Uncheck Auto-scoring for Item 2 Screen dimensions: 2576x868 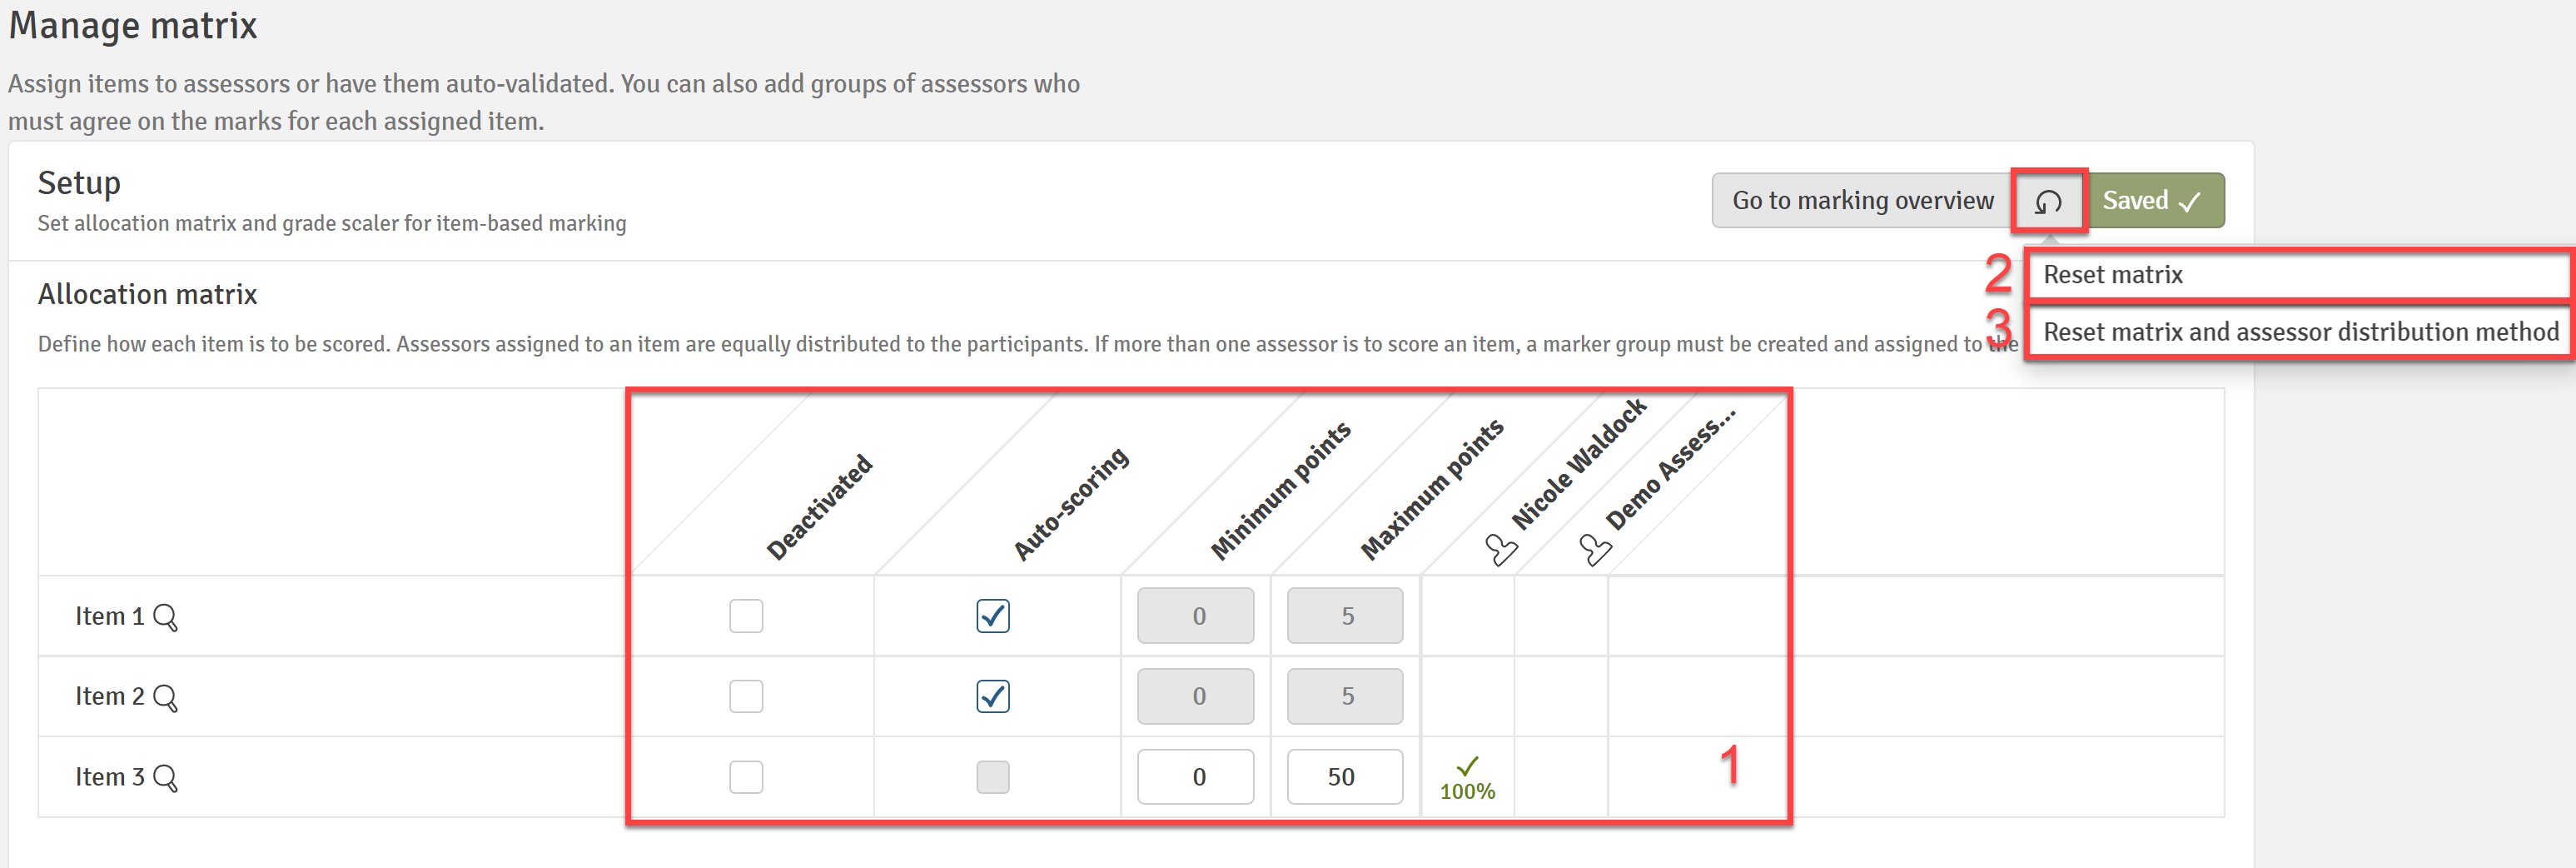(993, 696)
